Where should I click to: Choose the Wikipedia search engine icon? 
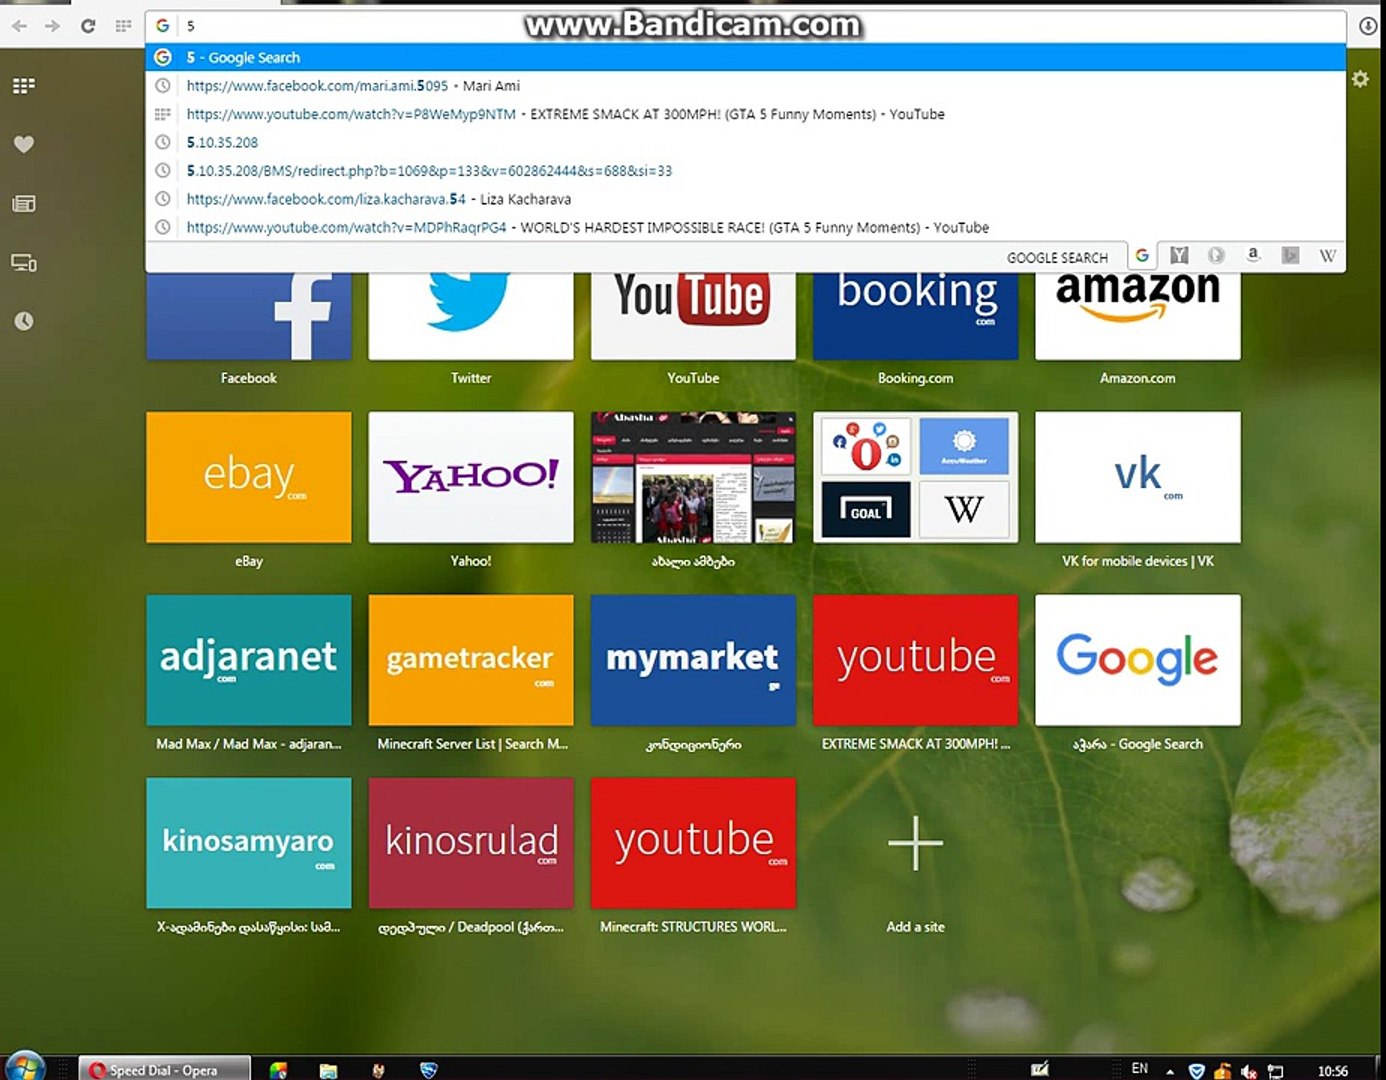(x=1327, y=256)
